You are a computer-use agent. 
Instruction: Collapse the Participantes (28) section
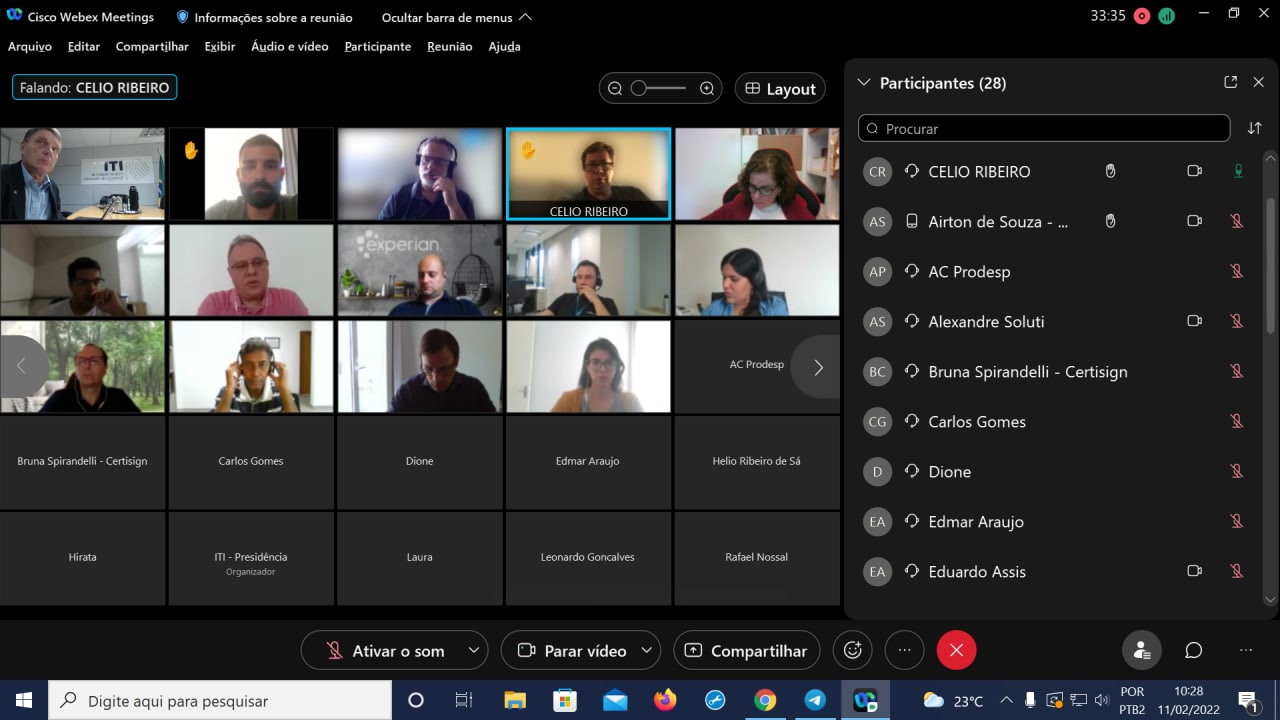(864, 83)
